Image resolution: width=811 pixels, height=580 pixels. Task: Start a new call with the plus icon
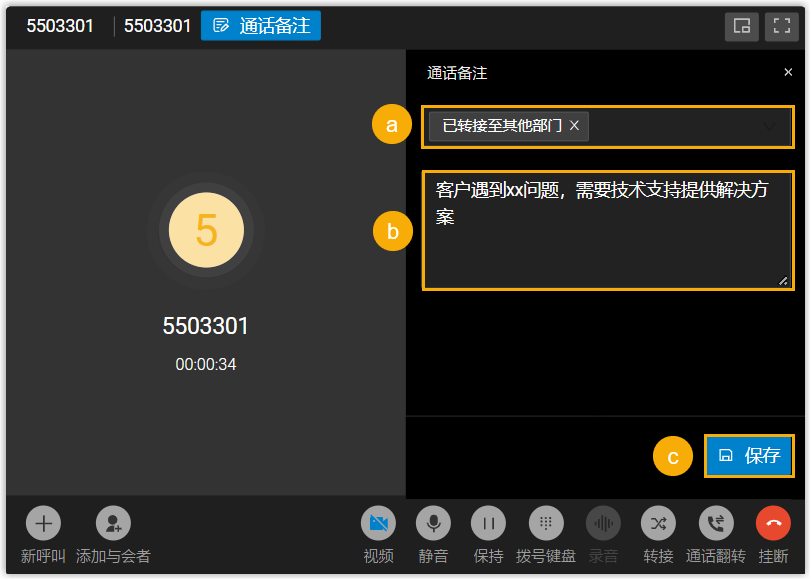43,523
